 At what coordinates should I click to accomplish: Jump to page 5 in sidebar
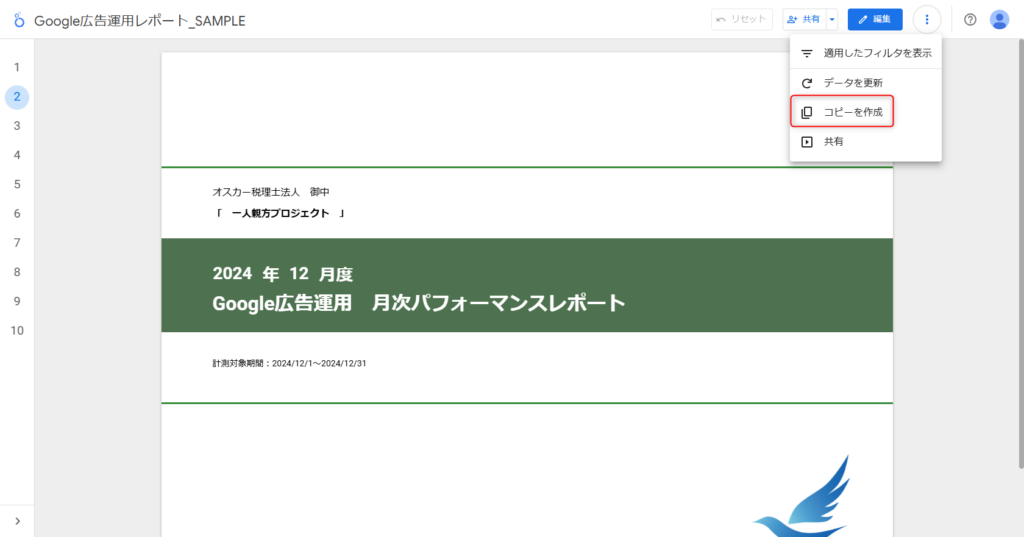coord(17,184)
